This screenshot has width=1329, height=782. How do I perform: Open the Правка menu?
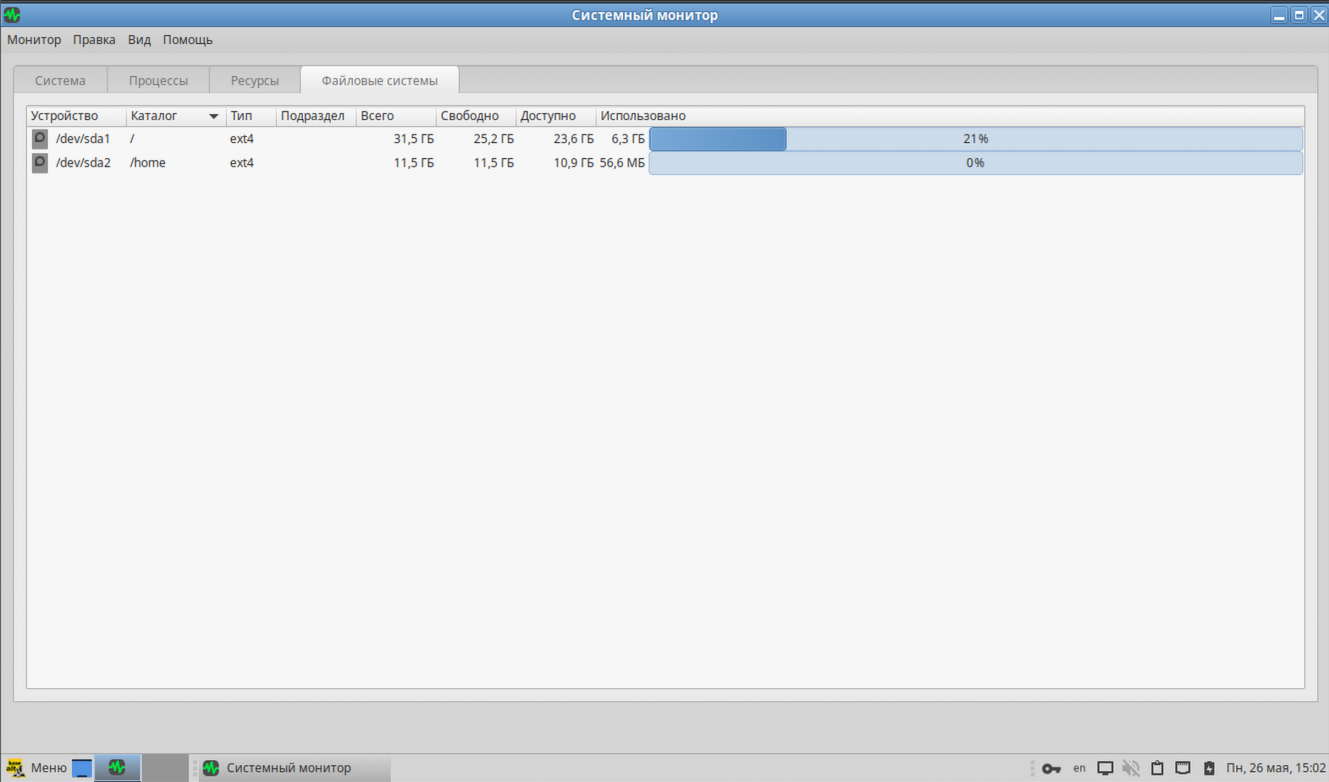94,40
